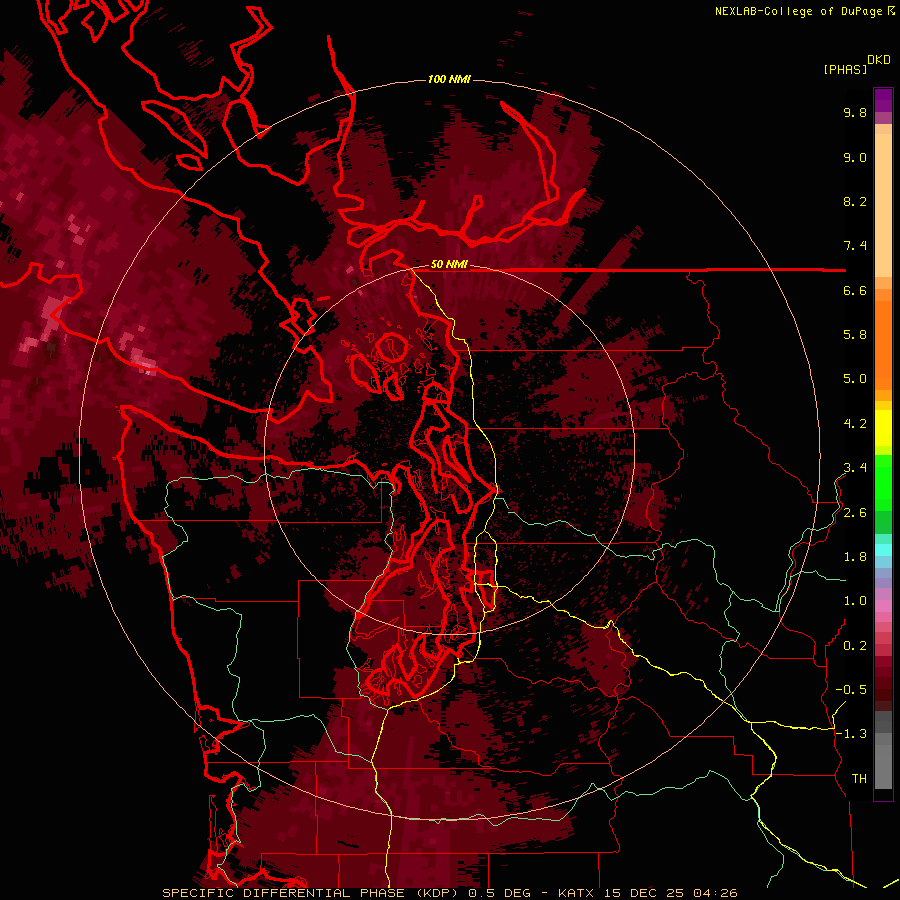The image size is (900, 900).
Task: Click the 0.5 DEG elevation text
Action: click(500, 893)
